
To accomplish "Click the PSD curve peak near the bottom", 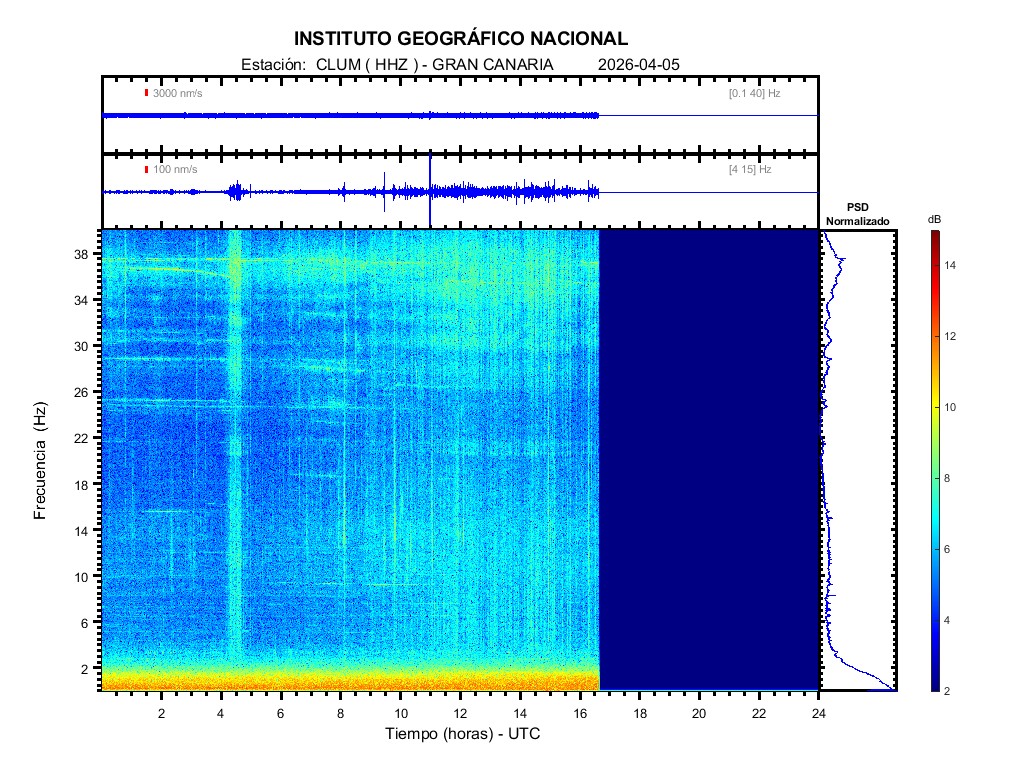I will click(890, 687).
